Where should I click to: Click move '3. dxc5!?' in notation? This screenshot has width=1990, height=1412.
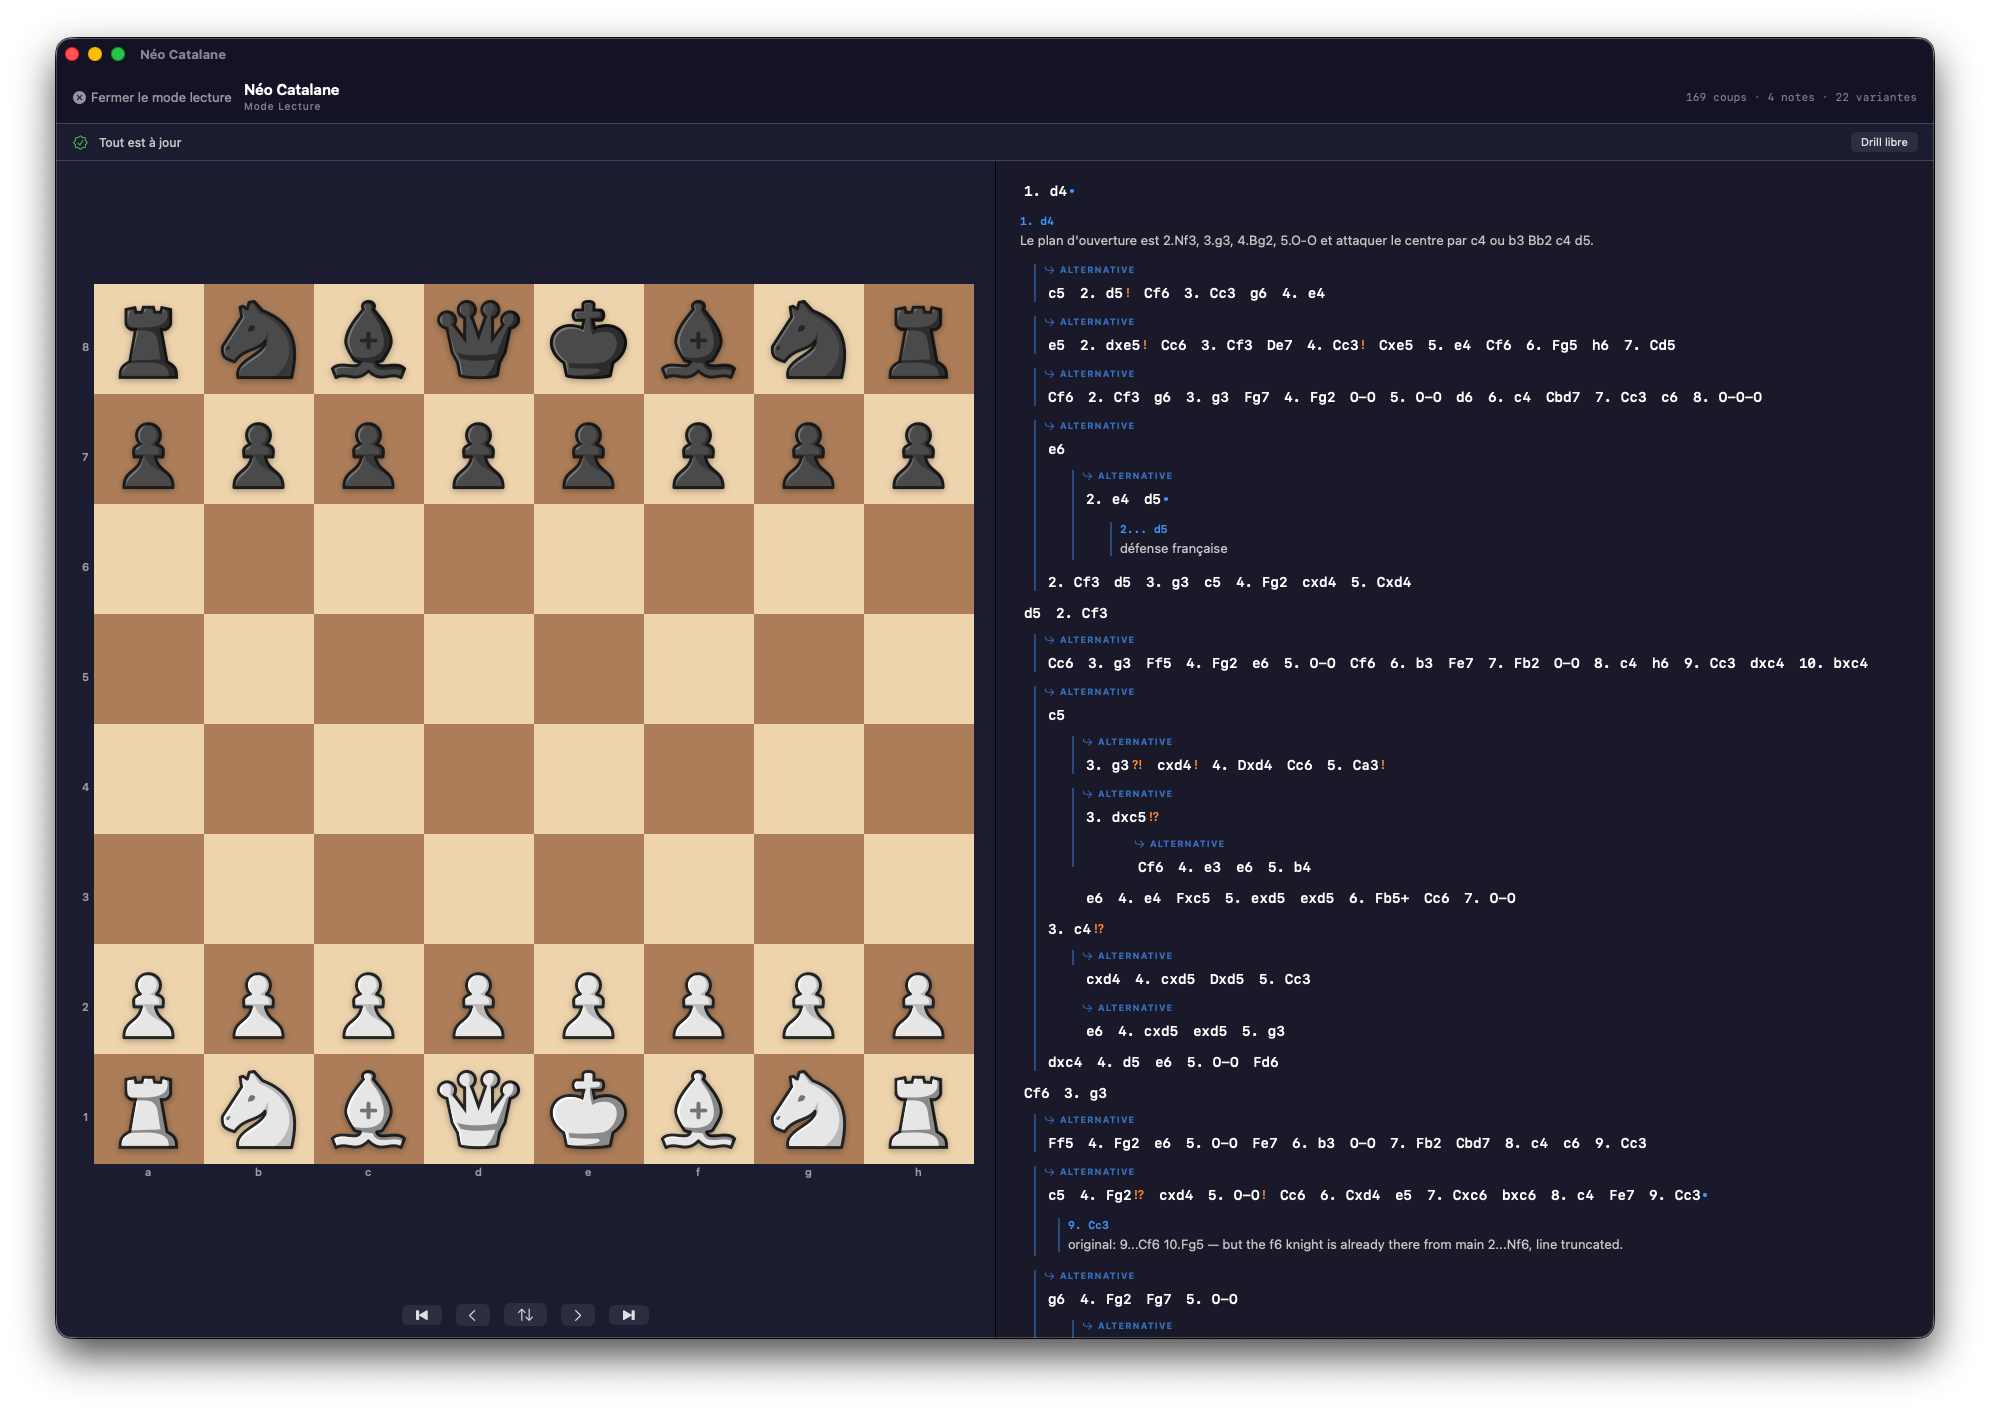(x=1122, y=818)
